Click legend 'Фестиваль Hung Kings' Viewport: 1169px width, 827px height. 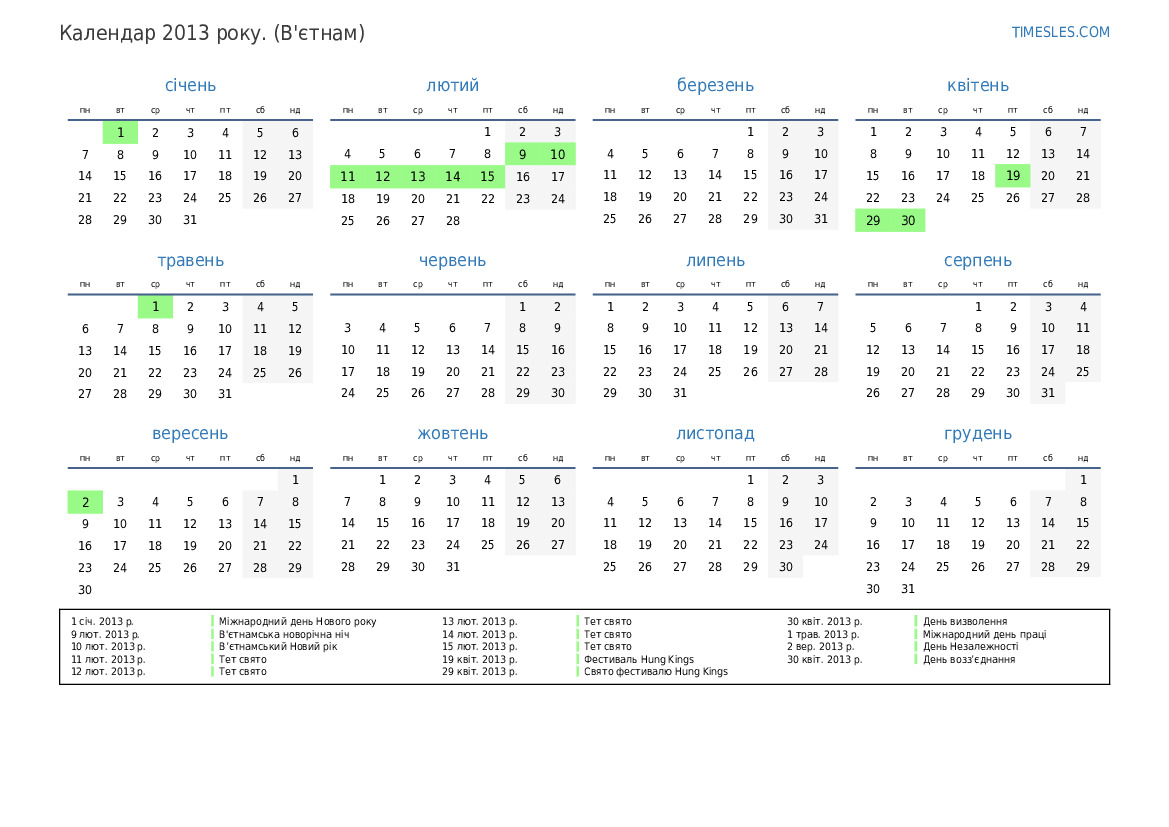tap(639, 659)
